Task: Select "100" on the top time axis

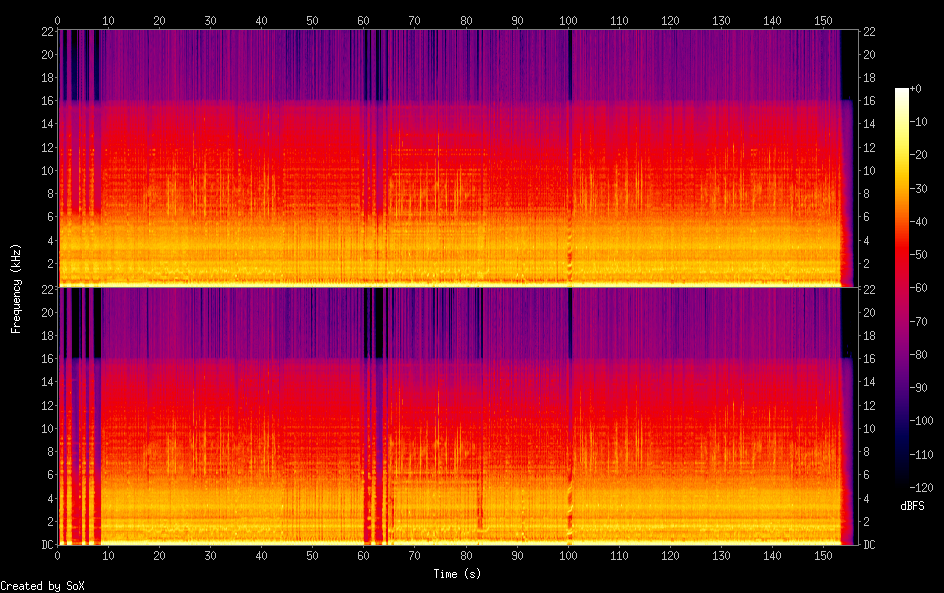Action: pos(568,21)
